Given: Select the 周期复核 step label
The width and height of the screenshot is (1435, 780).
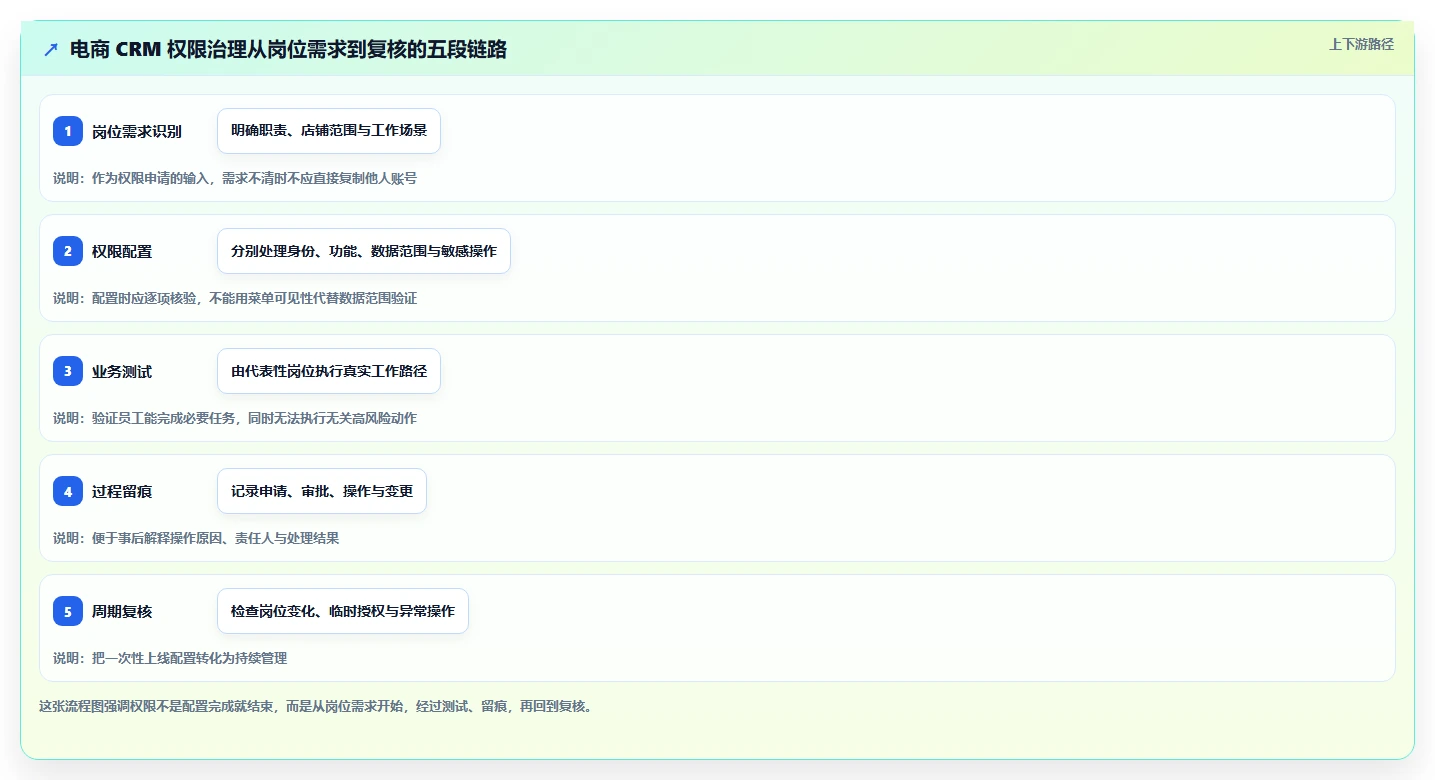Looking at the screenshot, I should [x=122, y=611].
